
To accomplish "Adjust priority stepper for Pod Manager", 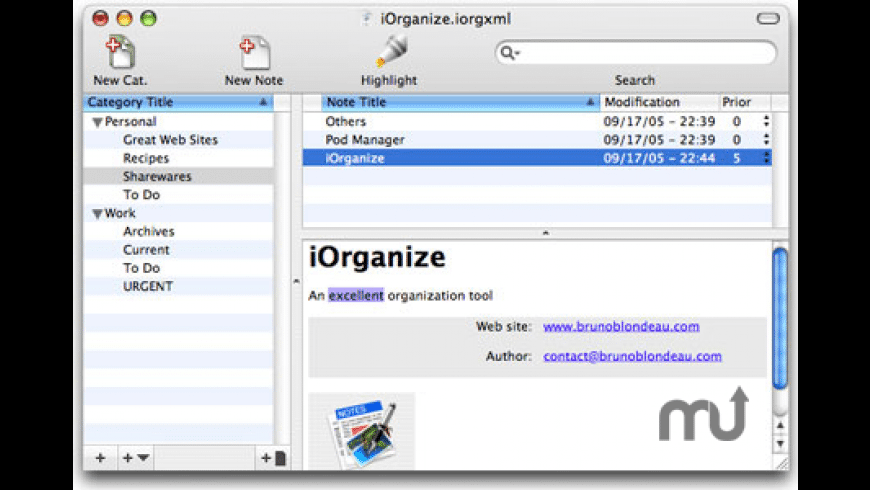I will (766, 140).
